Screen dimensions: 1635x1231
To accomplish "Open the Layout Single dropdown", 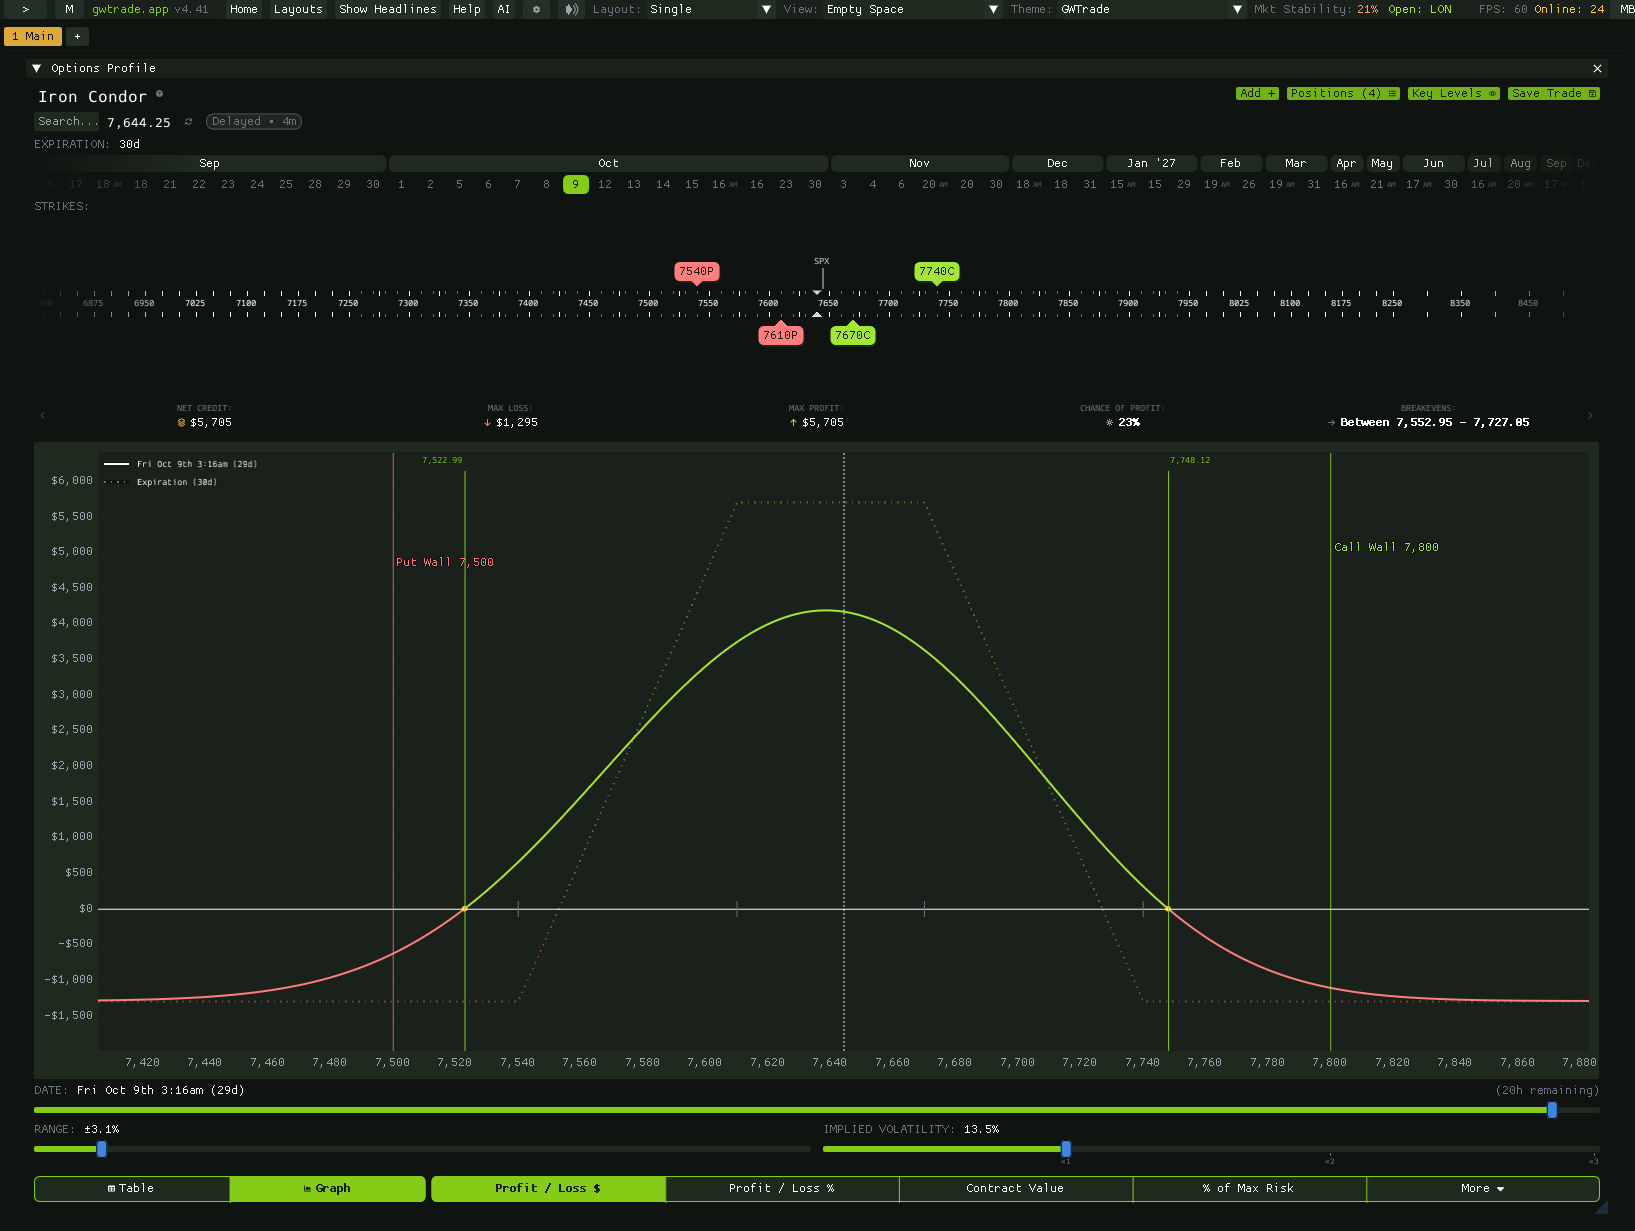I will coord(711,9).
